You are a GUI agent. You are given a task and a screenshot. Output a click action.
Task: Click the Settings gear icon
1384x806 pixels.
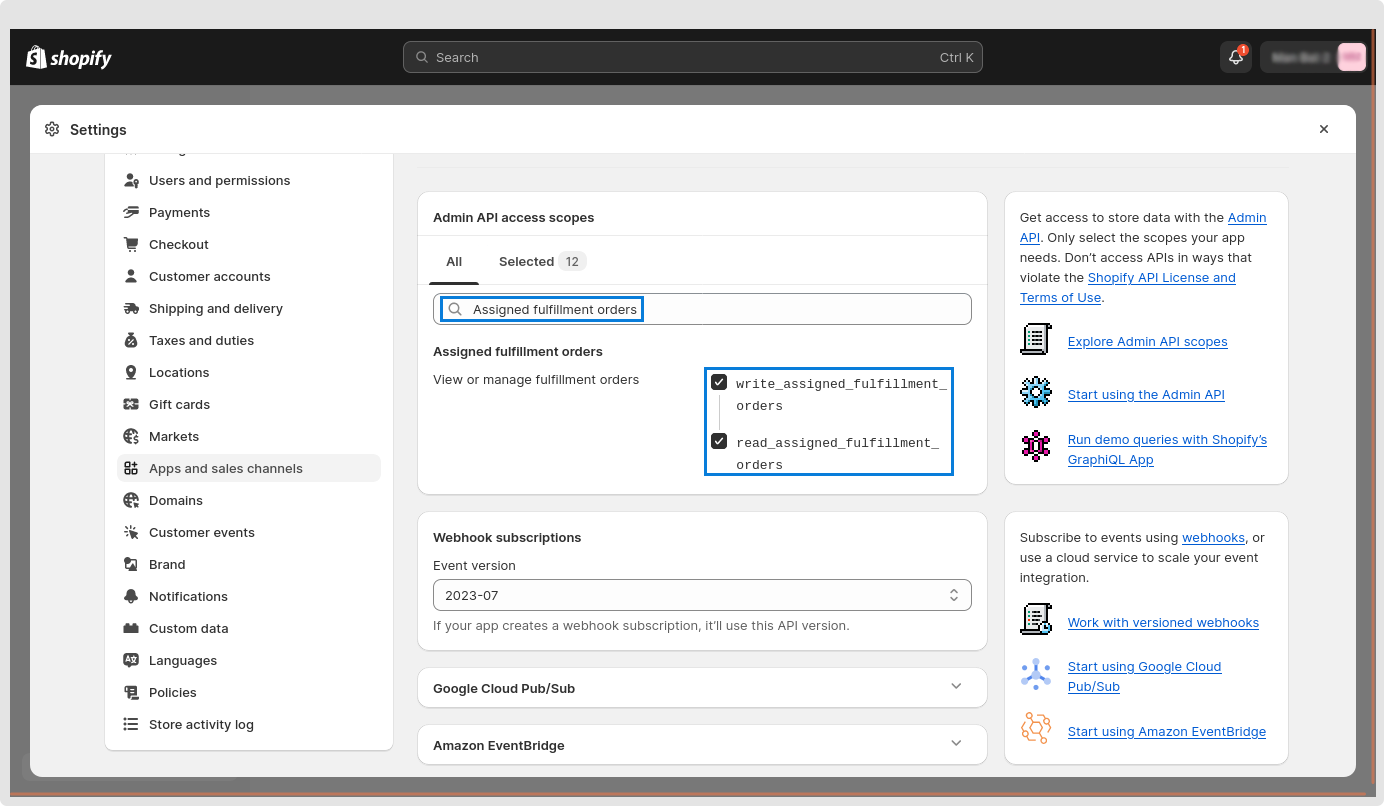point(52,129)
